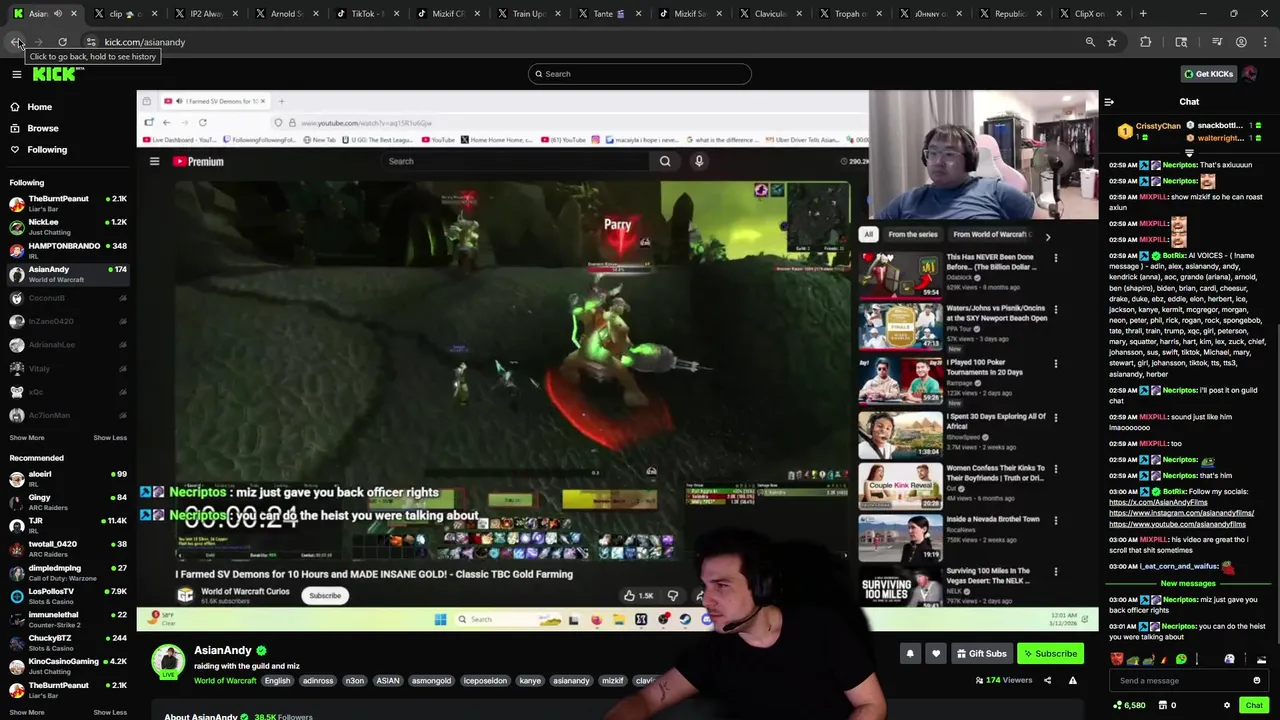Collapse recommended list with bottom Show Less
The width and height of the screenshot is (1280, 720).
tap(110, 712)
